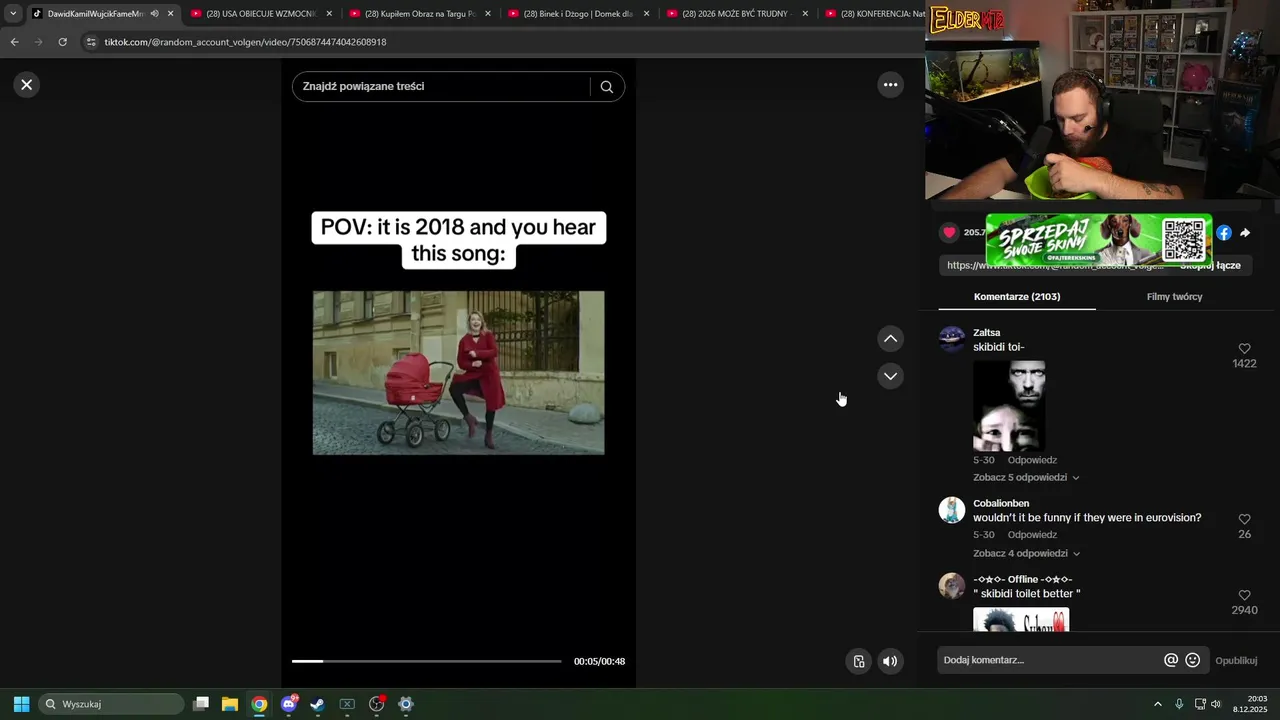Close the TikTok video viewer
The width and height of the screenshot is (1280, 720).
coord(27,85)
